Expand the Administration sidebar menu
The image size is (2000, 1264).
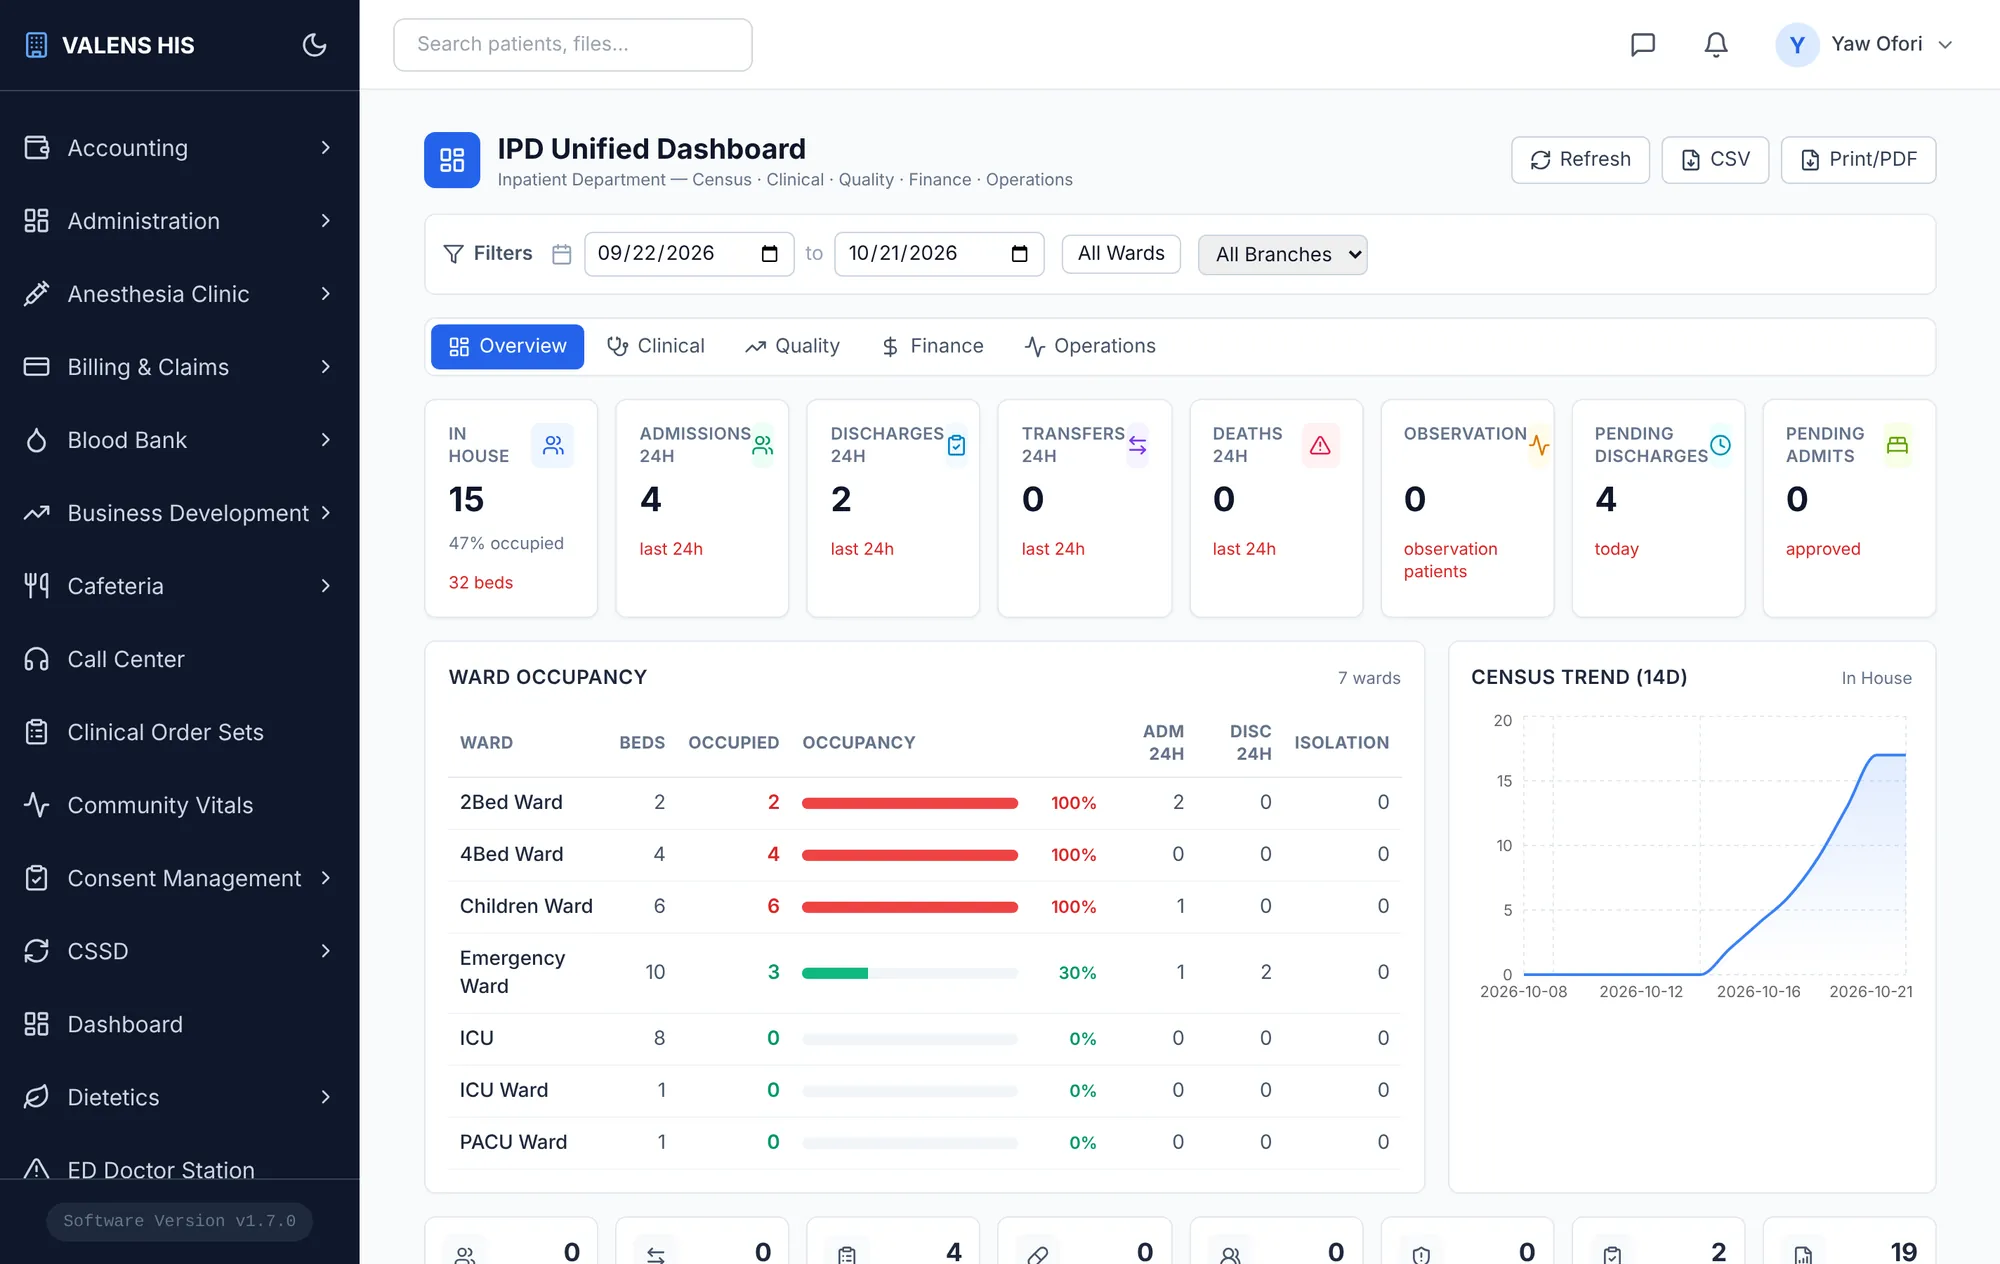pyautogui.click(x=180, y=221)
